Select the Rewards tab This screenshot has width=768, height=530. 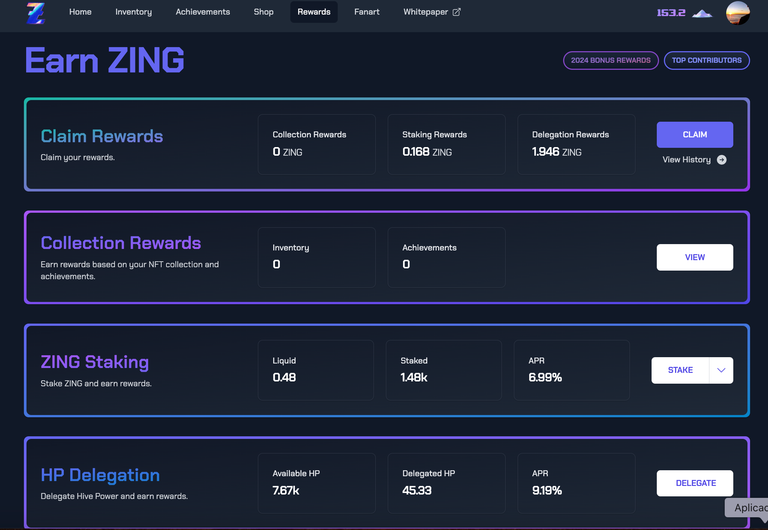point(314,12)
